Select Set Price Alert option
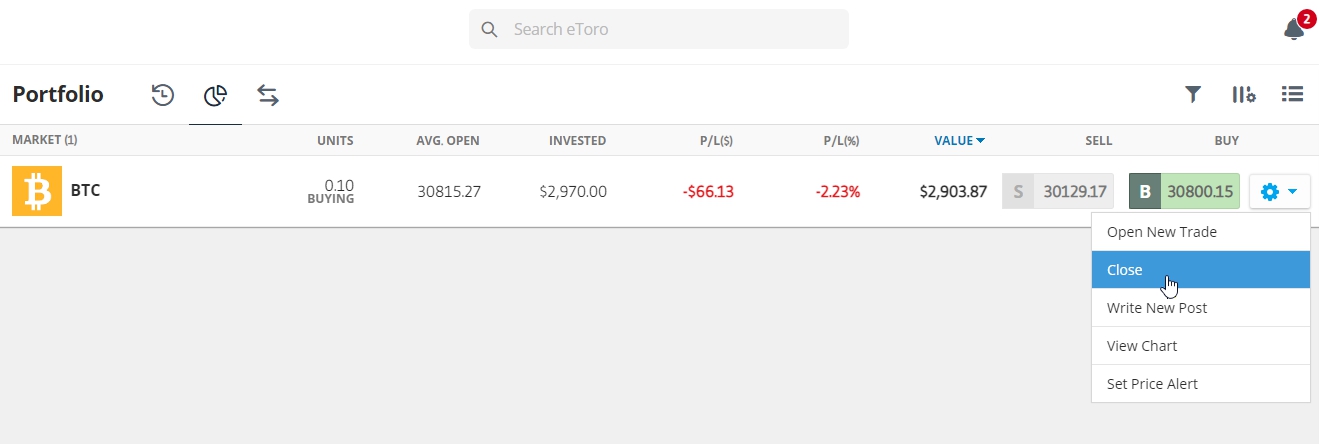 (1201, 384)
